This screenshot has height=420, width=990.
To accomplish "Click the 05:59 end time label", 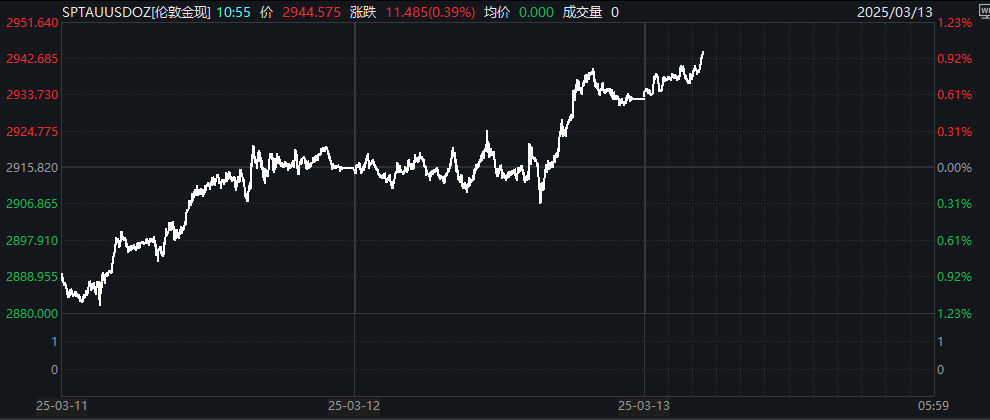I will pos(934,404).
